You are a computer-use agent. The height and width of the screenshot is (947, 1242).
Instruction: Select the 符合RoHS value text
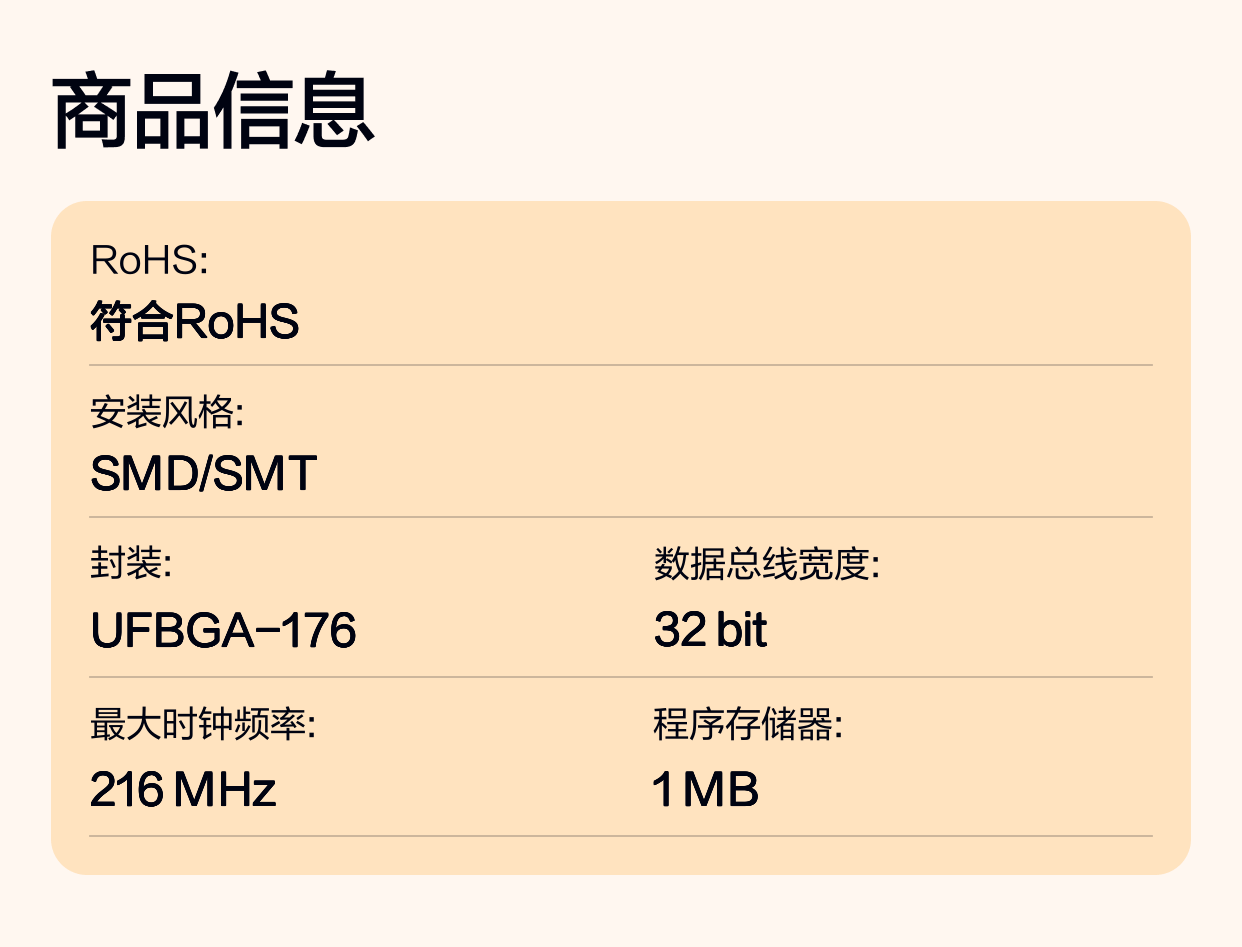(194, 322)
